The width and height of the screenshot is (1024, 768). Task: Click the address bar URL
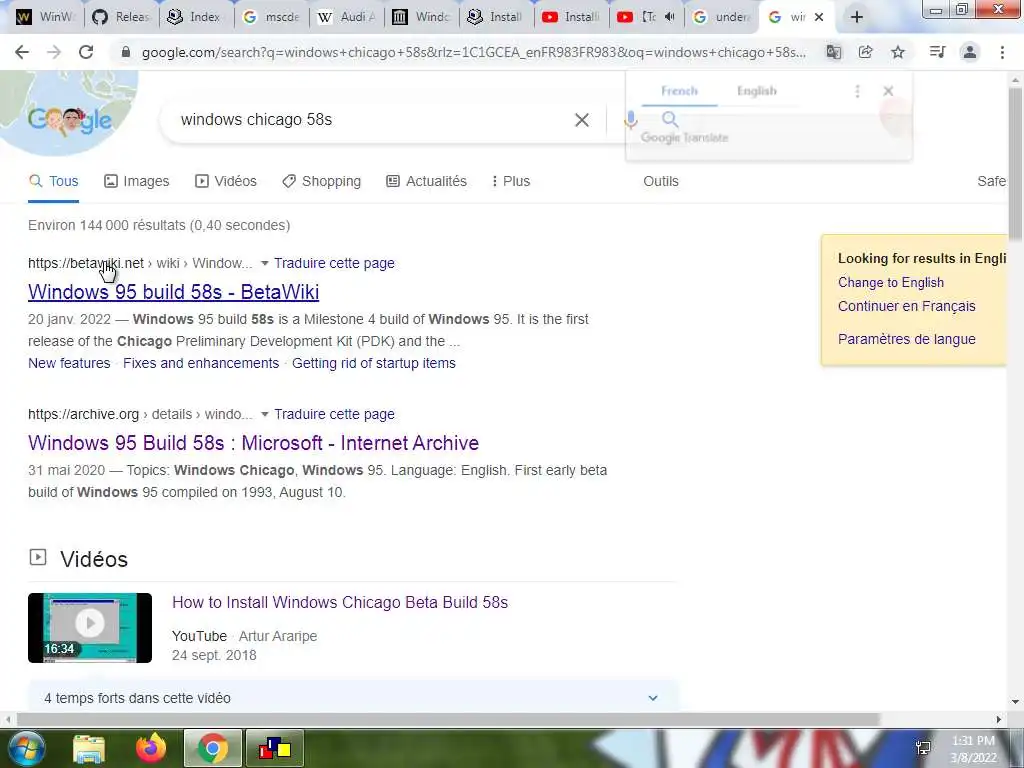pos(473,52)
